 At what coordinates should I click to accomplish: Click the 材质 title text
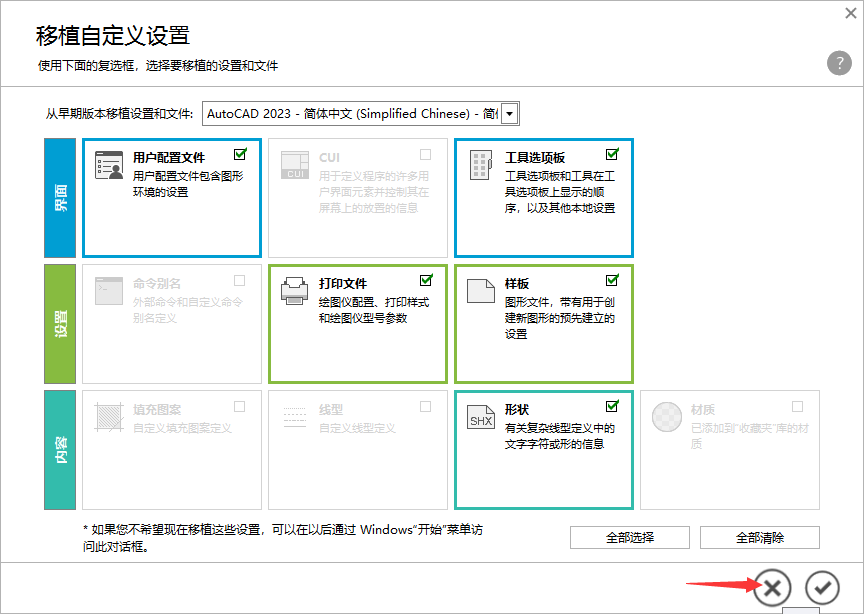(x=703, y=410)
